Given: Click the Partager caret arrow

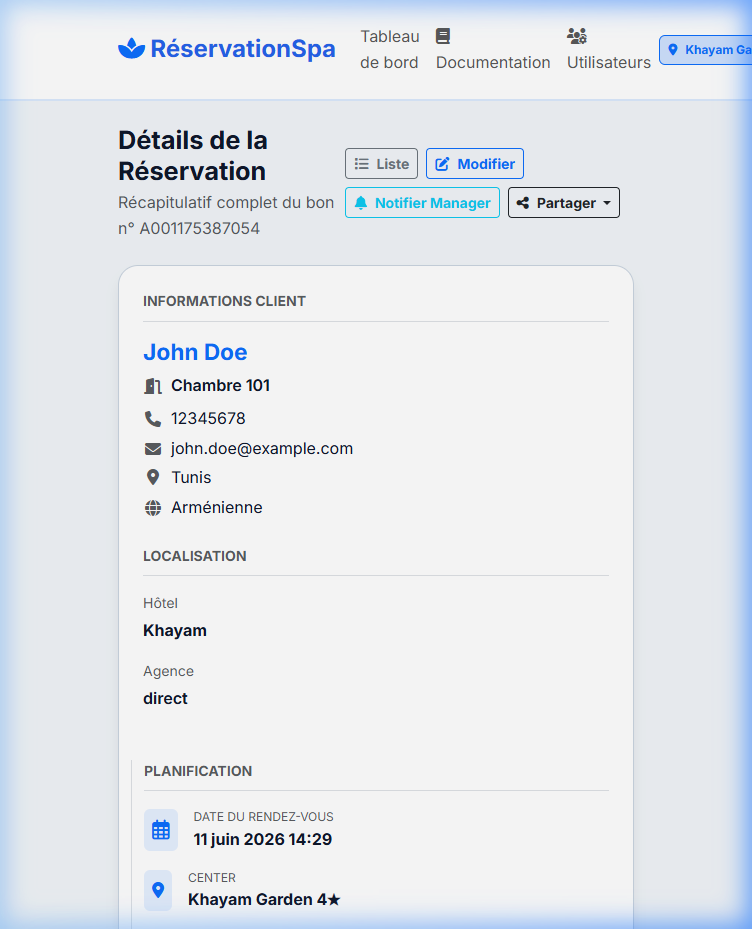Looking at the screenshot, I should click(607, 203).
